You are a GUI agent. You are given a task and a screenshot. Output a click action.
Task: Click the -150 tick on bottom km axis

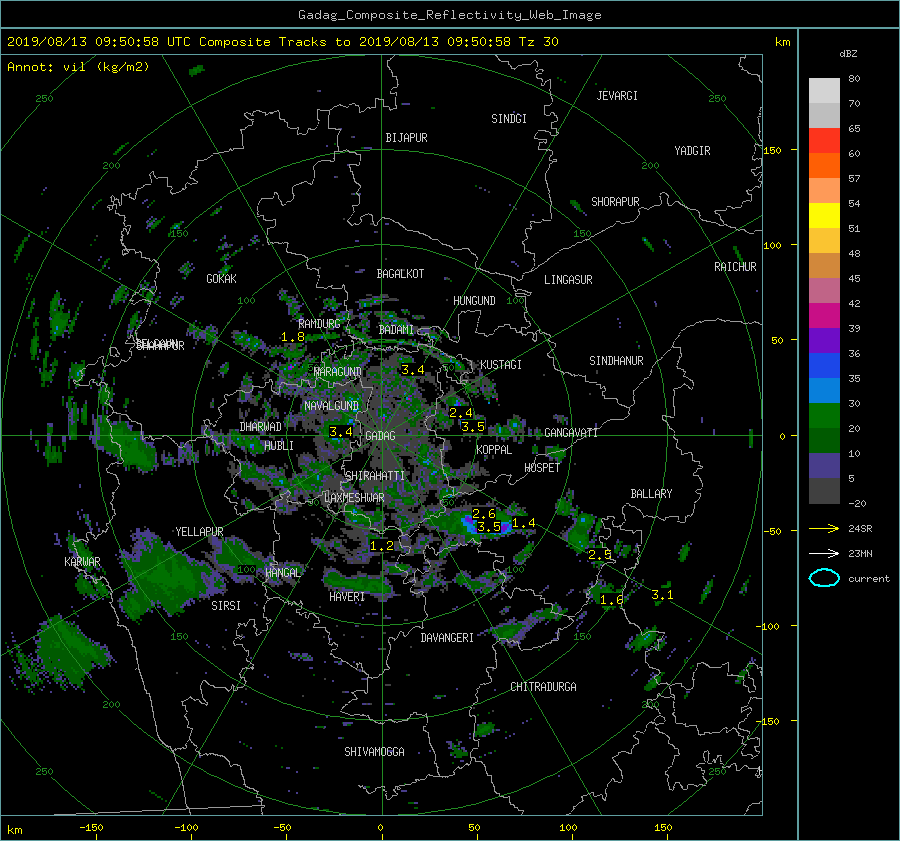point(91,828)
